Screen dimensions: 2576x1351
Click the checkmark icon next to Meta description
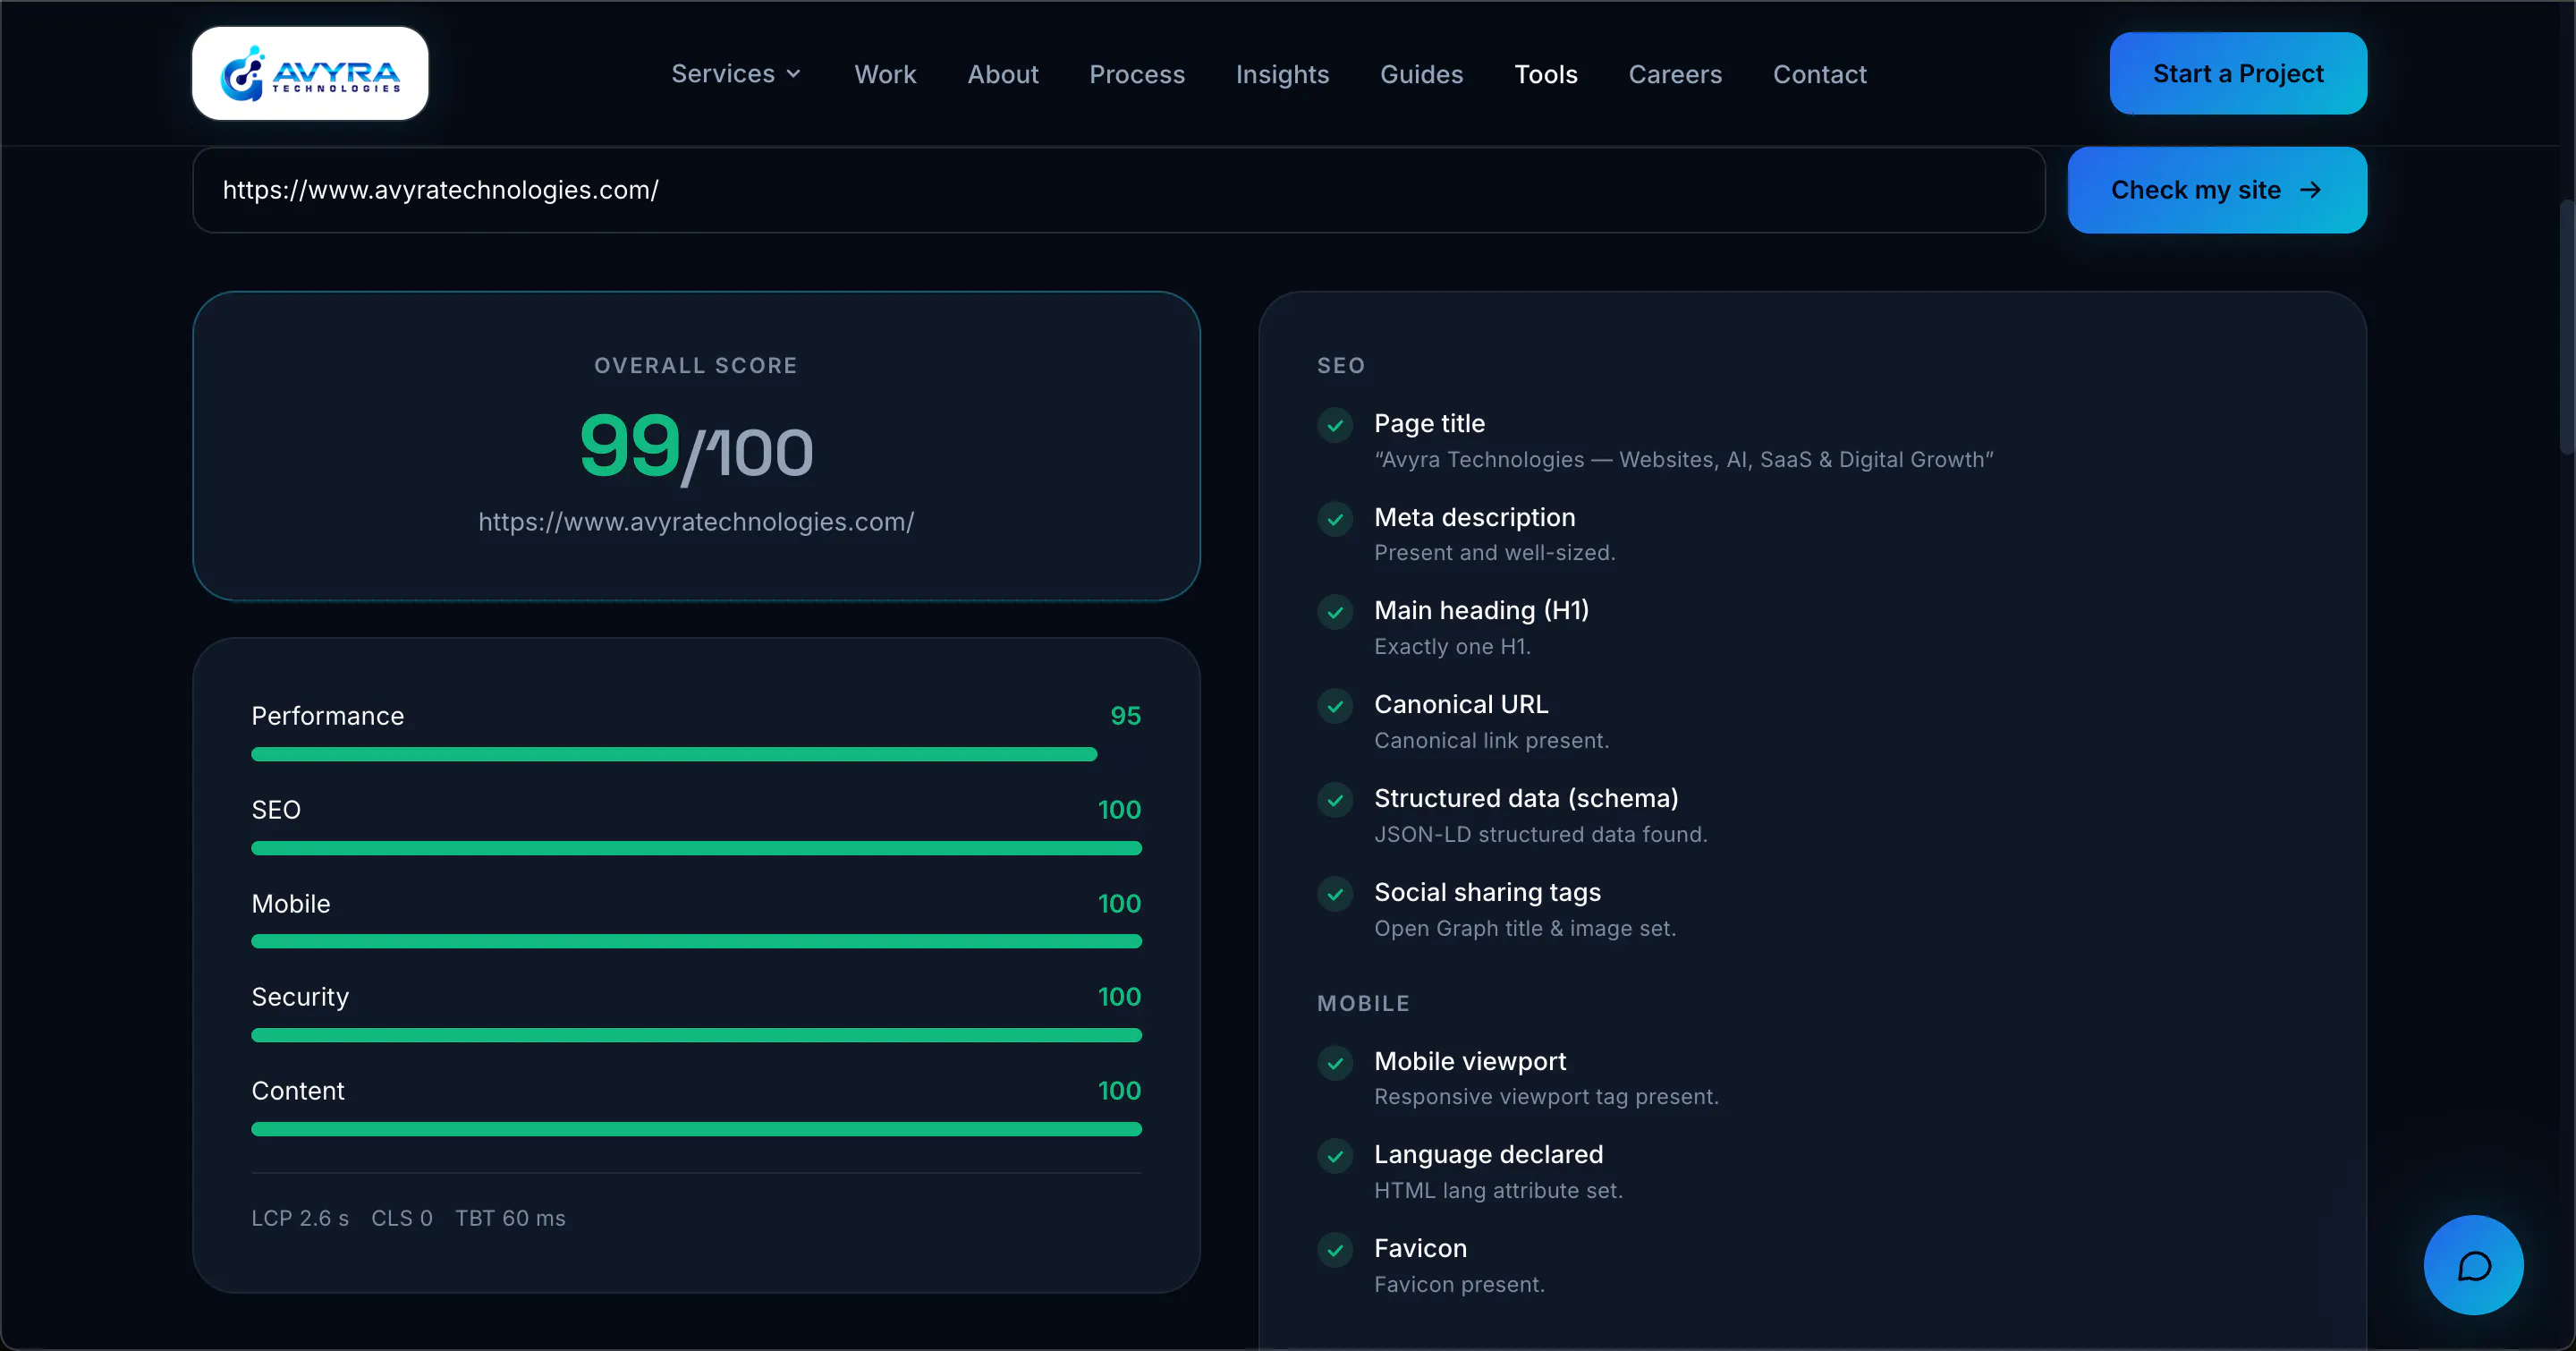(x=1335, y=519)
